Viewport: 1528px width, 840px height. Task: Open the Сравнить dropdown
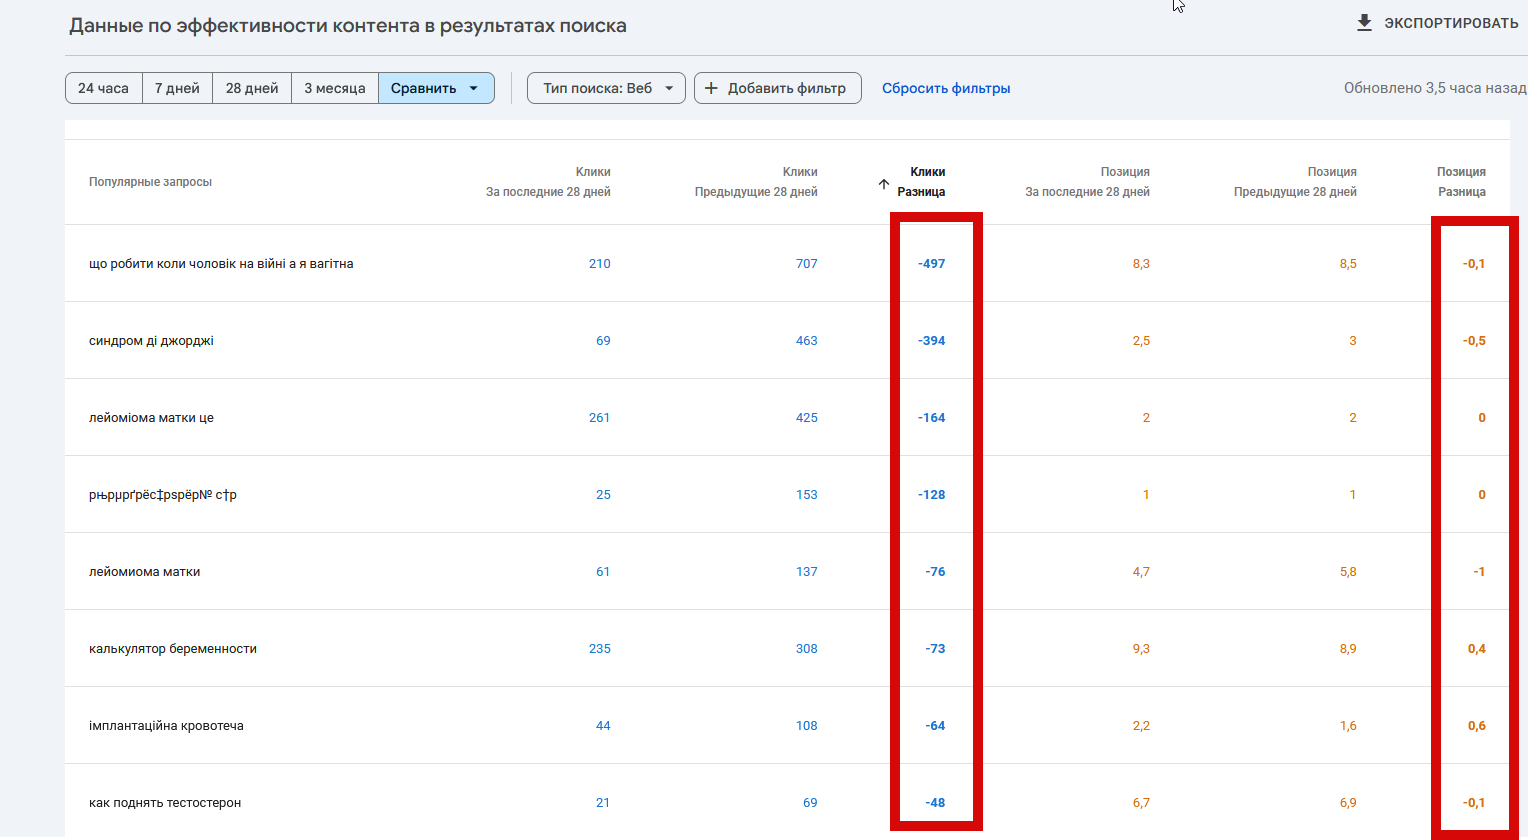(x=436, y=88)
